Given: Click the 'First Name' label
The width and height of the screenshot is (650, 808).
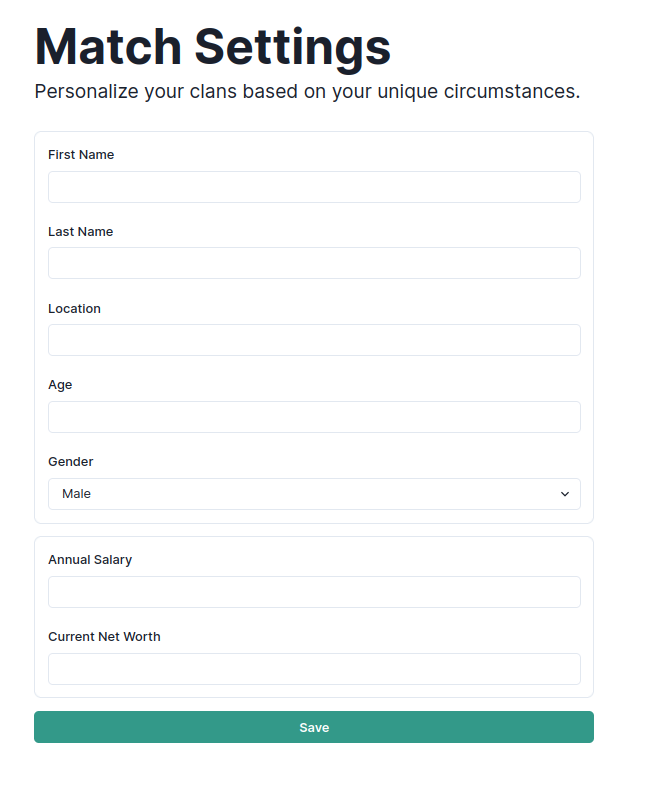Looking at the screenshot, I should point(81,155).
